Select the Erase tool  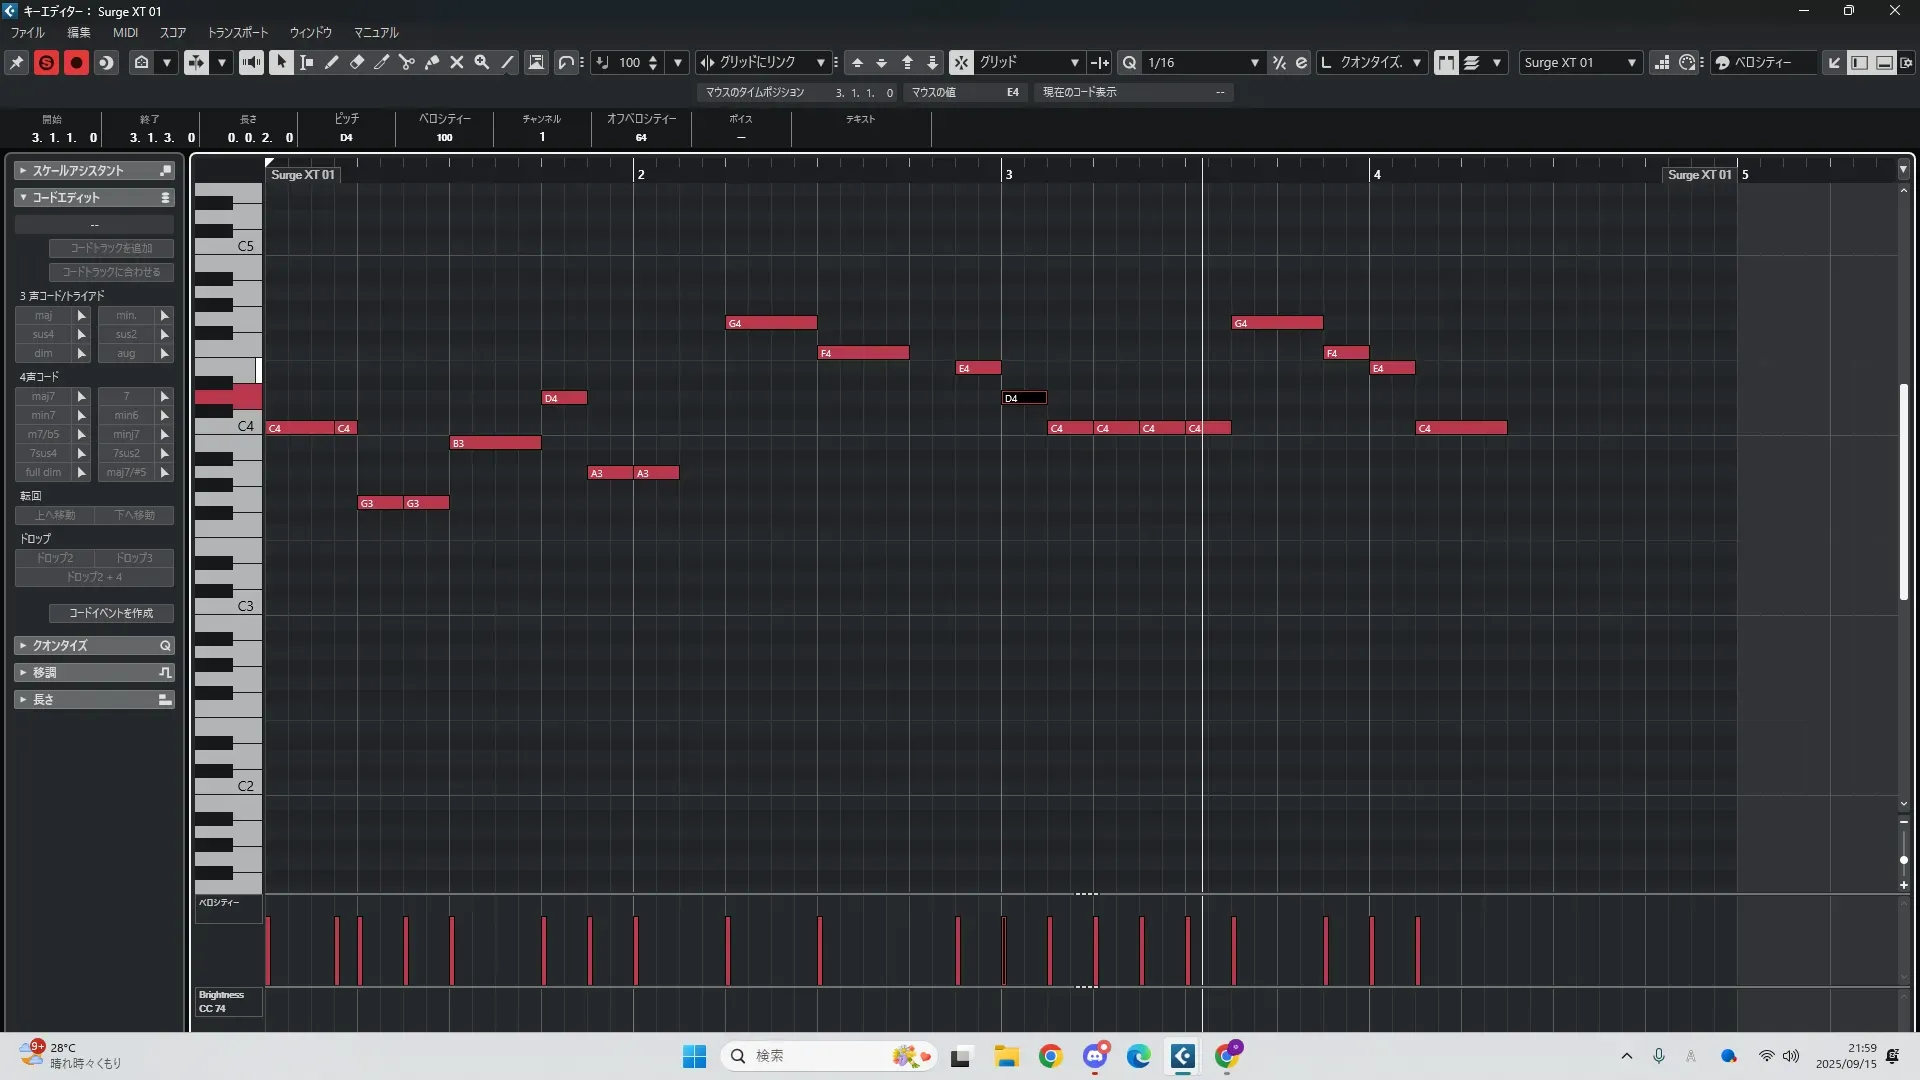point(357,62)
